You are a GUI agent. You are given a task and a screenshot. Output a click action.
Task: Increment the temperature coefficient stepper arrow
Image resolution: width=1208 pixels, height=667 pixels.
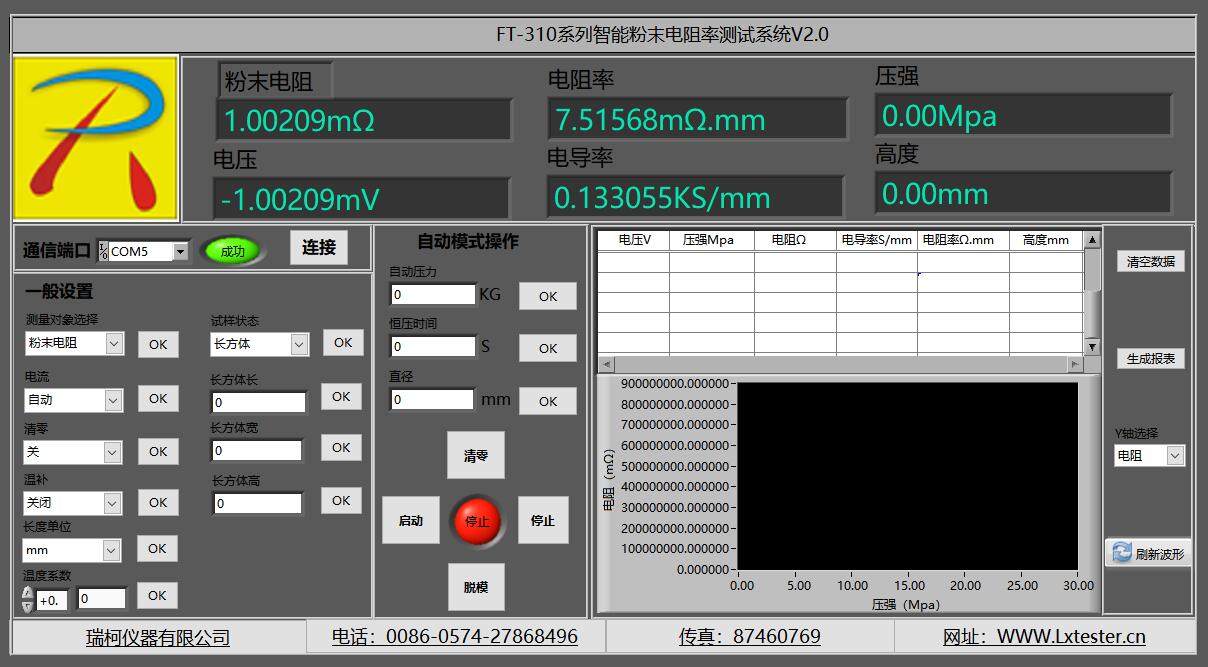click(27, 593)
